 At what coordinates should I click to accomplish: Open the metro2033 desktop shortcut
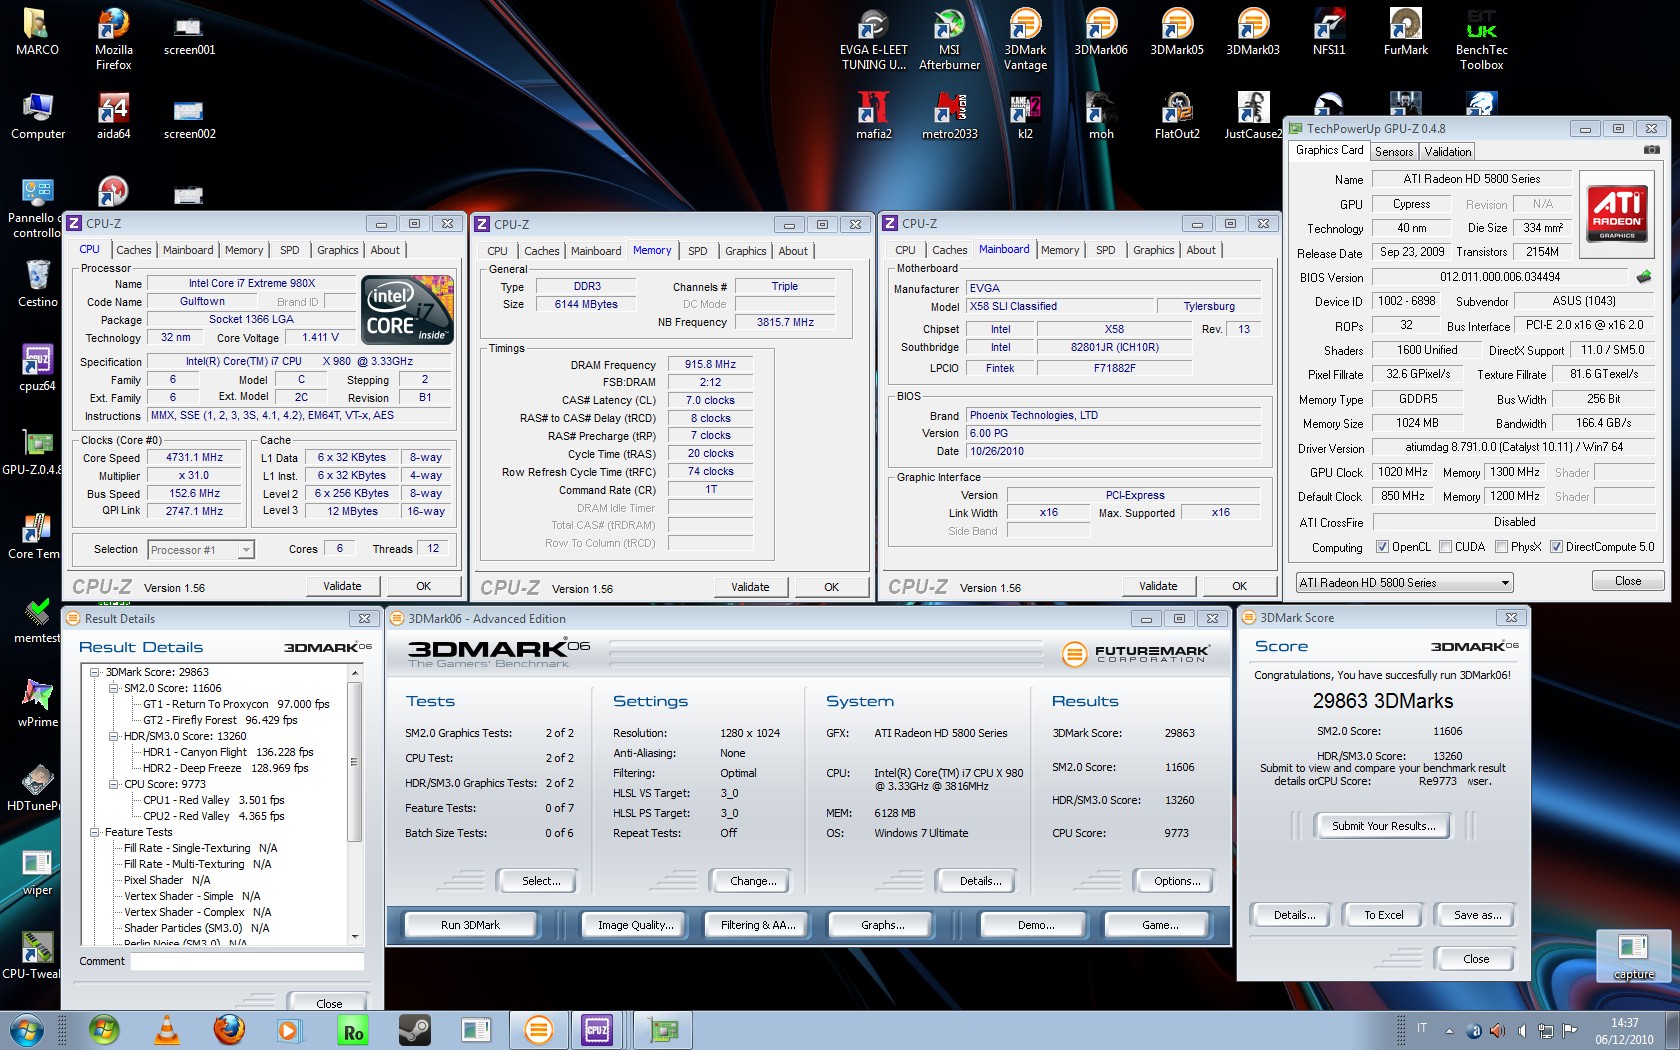point(949,116)
